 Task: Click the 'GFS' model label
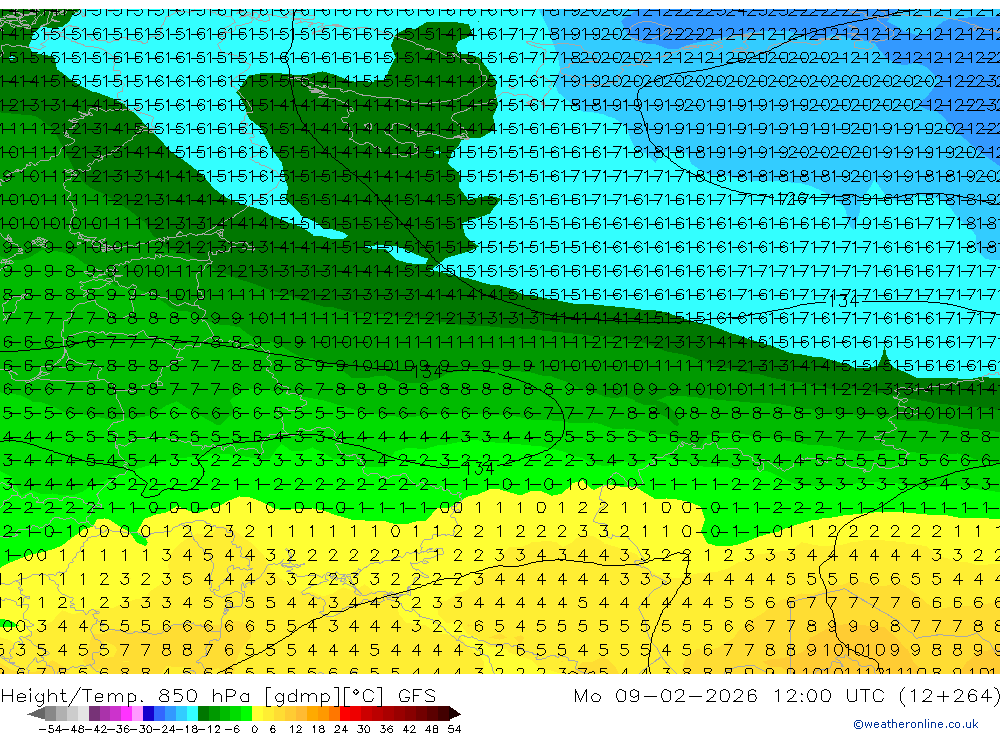(x=416, y=696)
